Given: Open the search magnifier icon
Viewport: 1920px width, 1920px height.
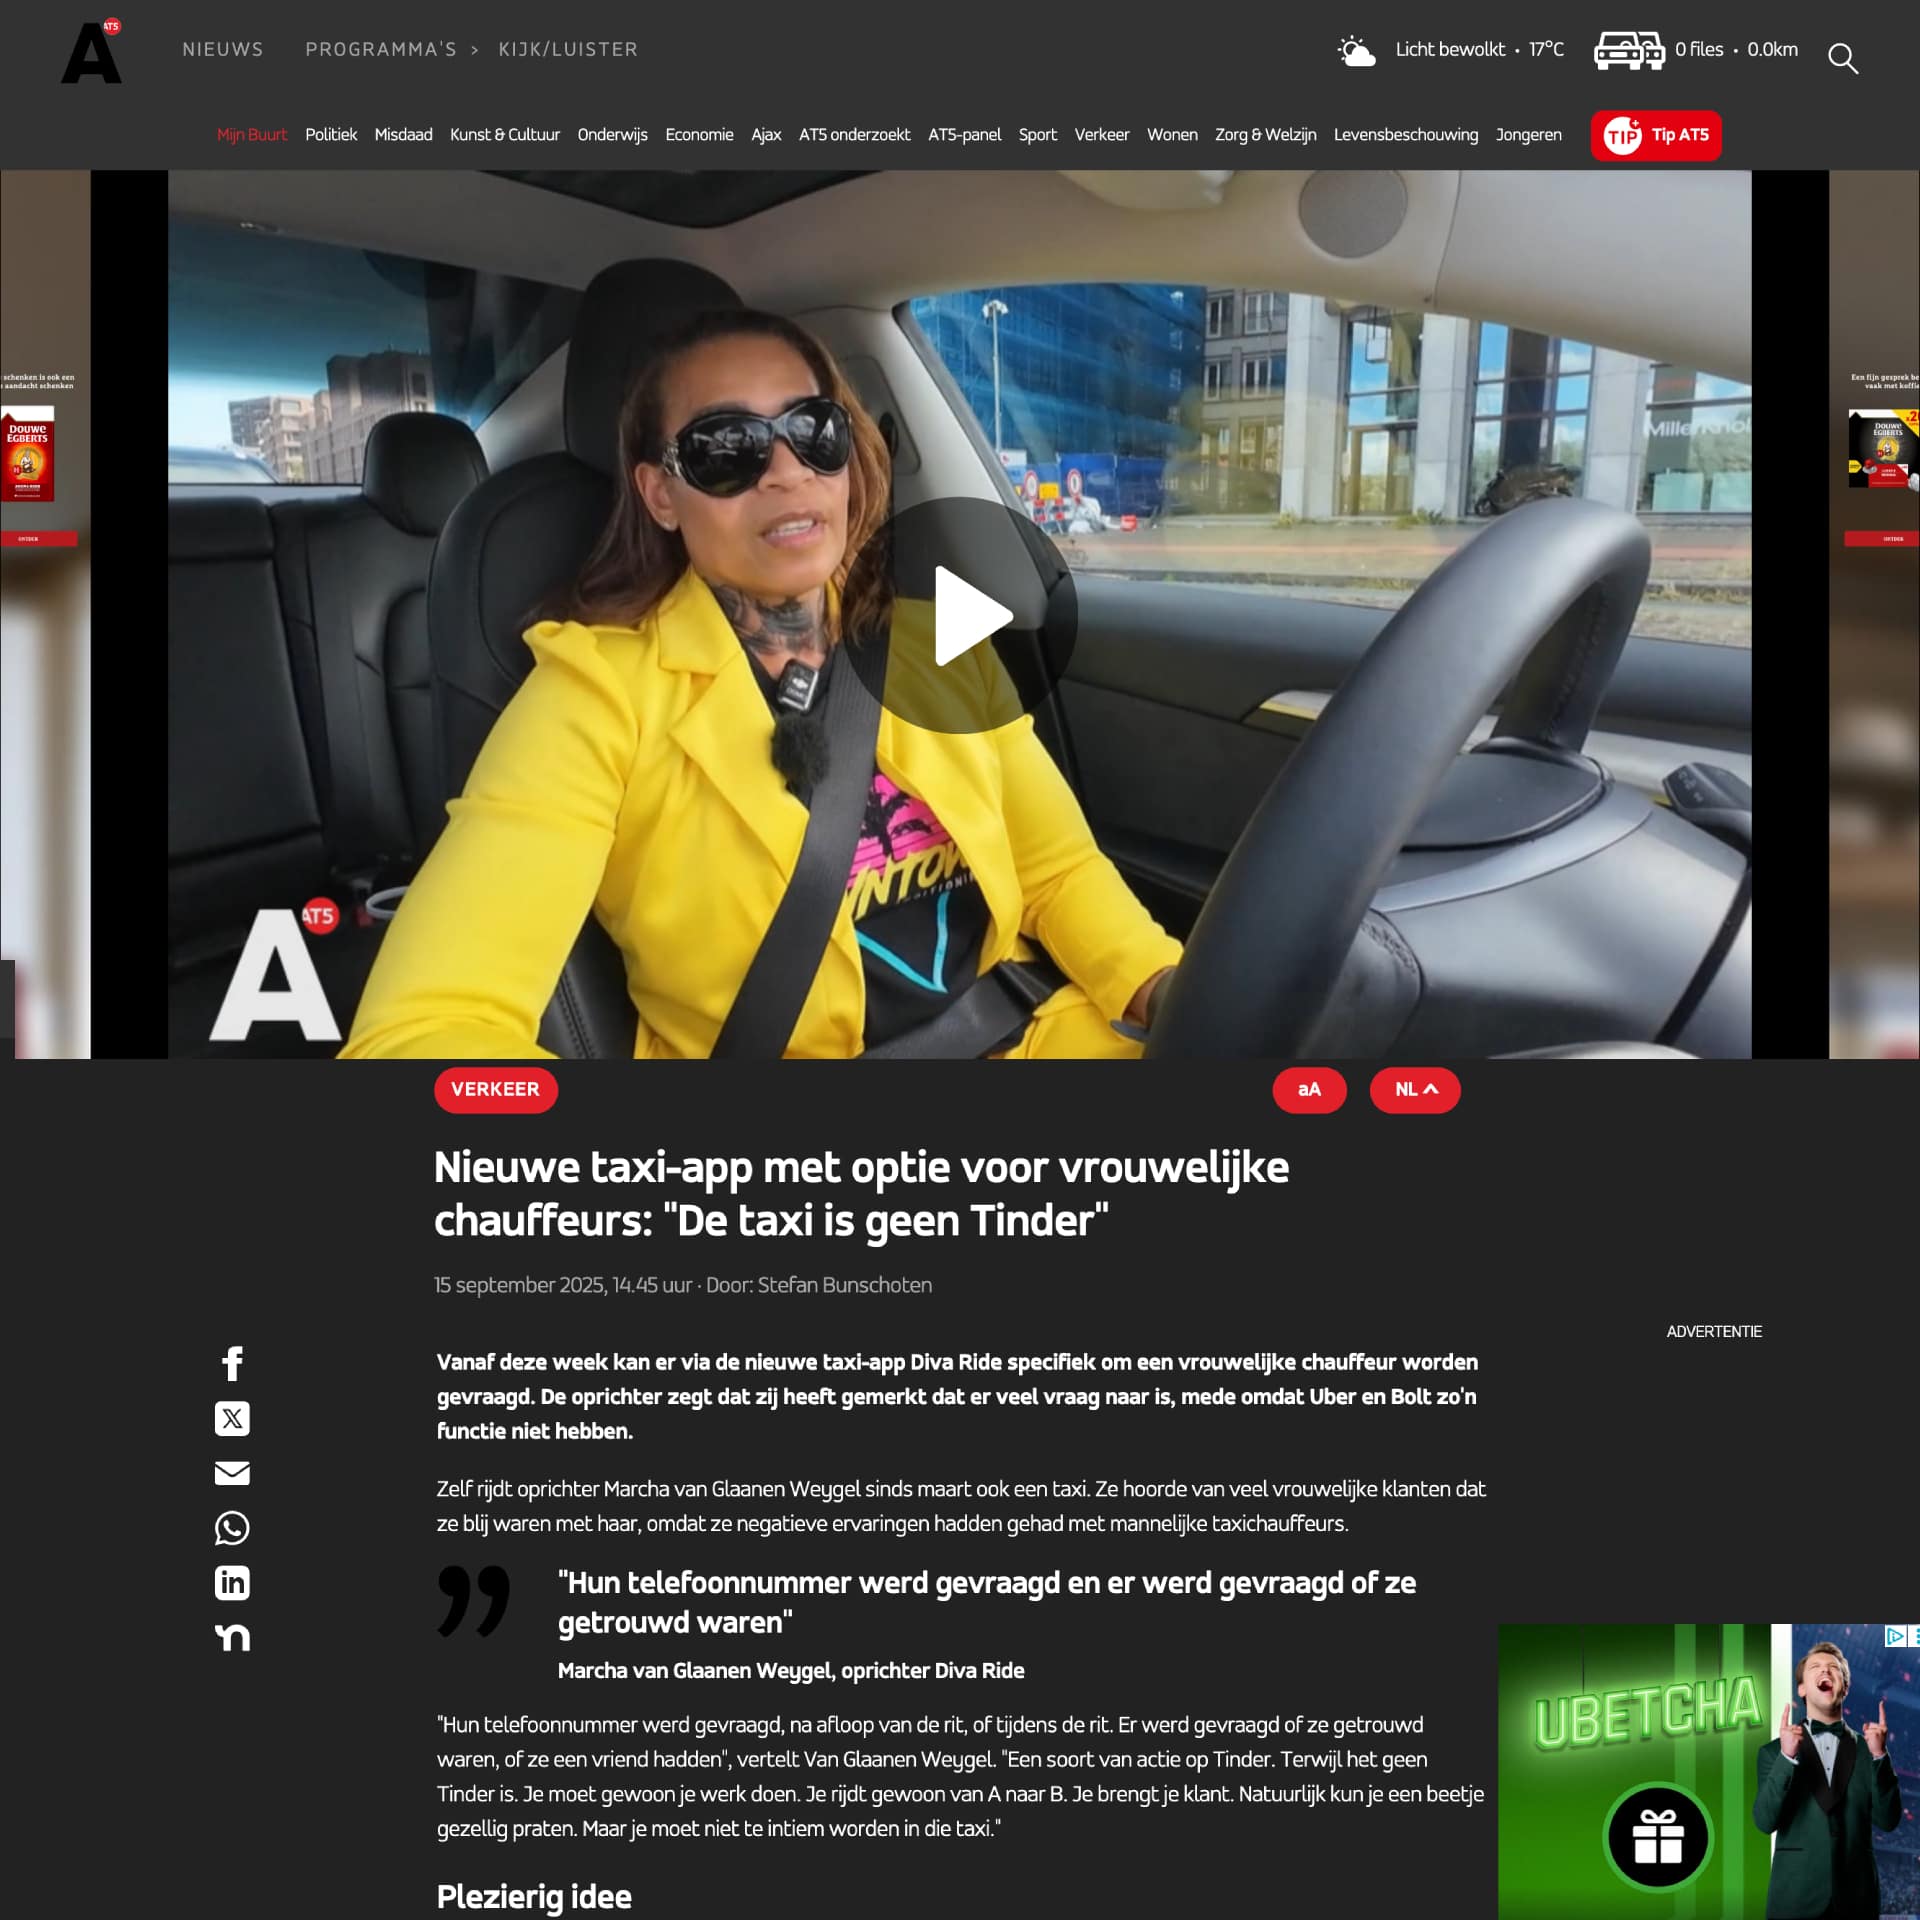Looking at the screenshot, I should (x=1842, y=58).
